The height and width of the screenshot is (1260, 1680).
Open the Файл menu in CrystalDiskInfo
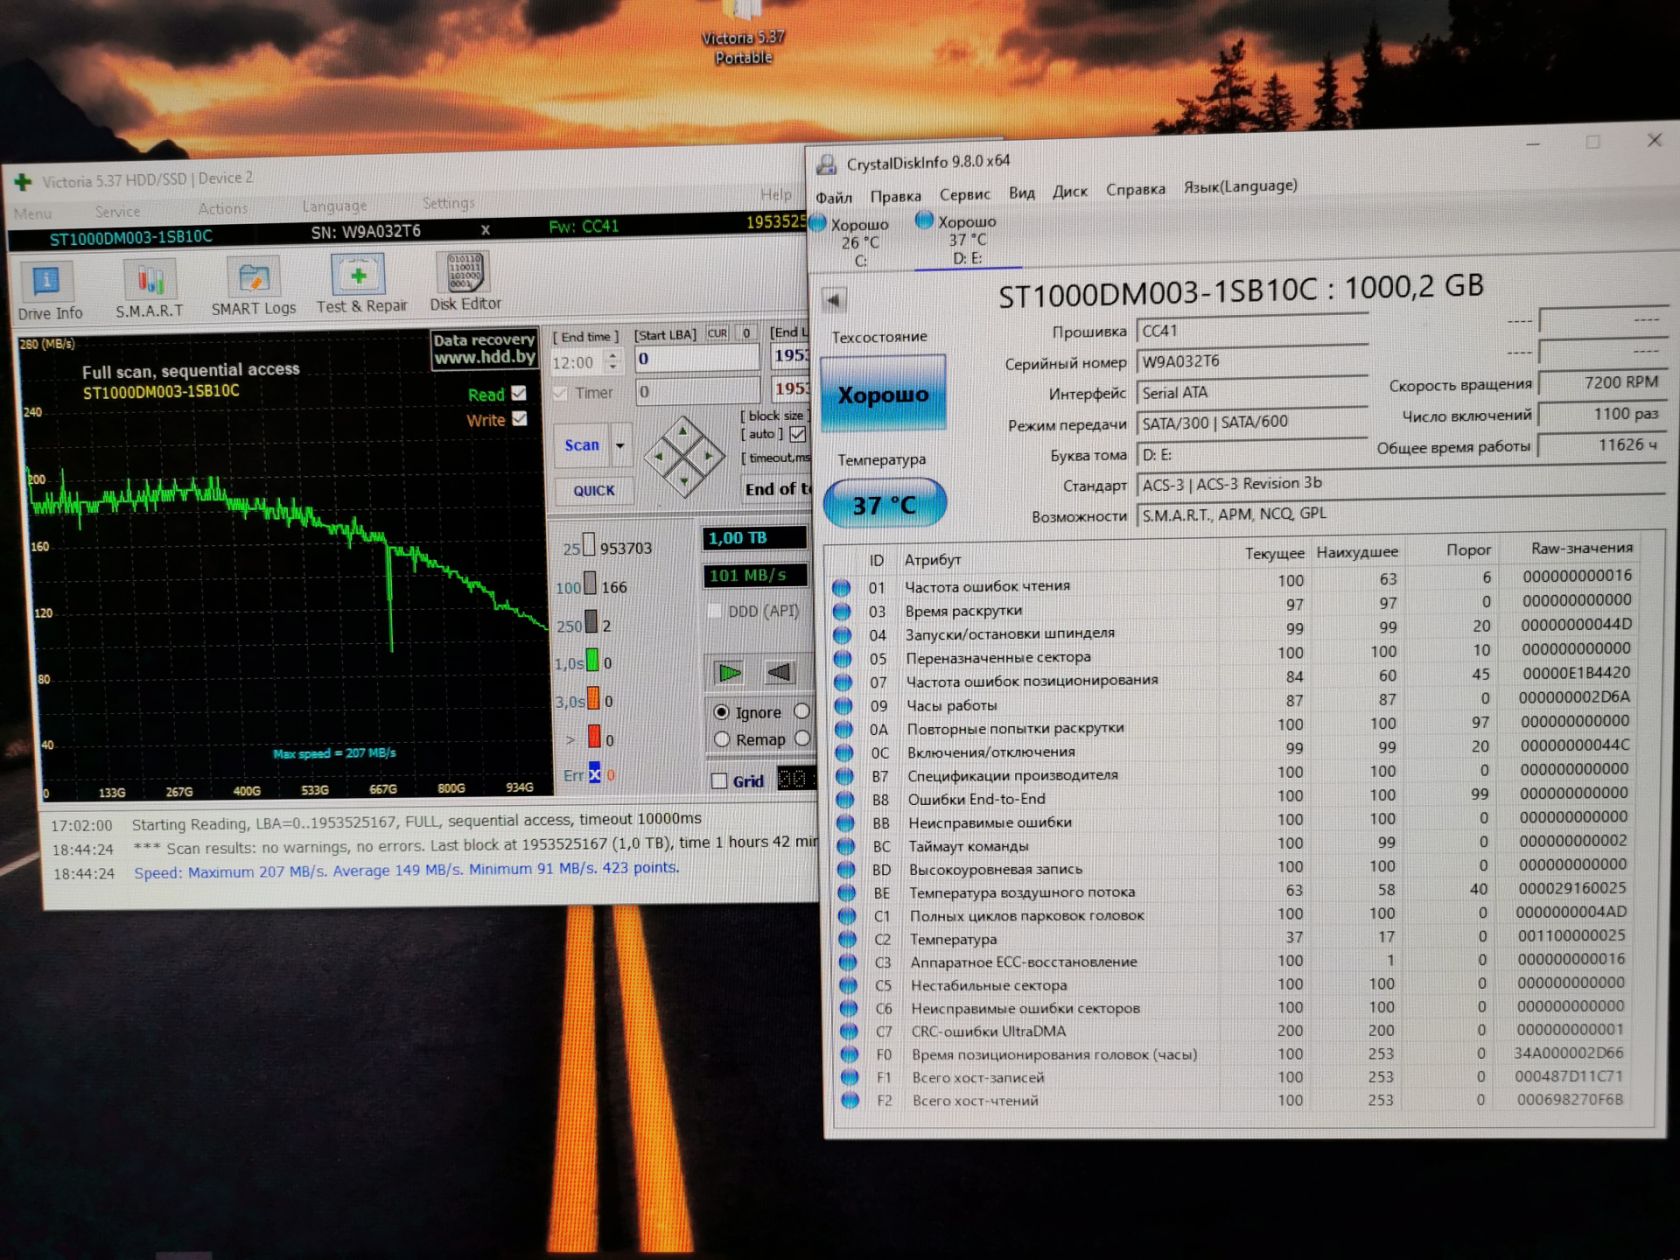click(833, 197)
